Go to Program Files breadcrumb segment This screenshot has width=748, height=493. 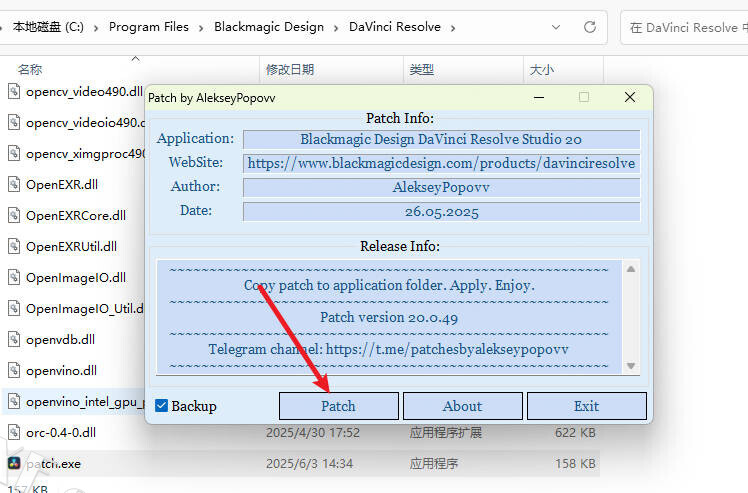pyautogui.click(x=149, y=27)
